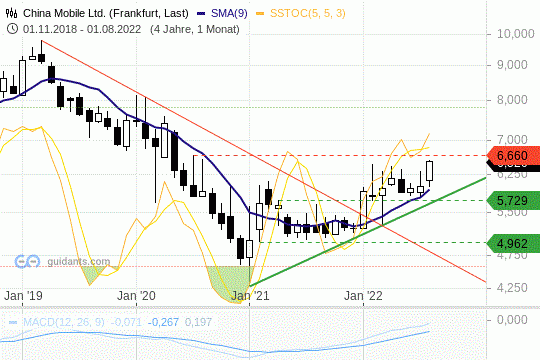Click the guidants.com watermark link
Screen dimensions: 540x360
(x=79, y=262)
